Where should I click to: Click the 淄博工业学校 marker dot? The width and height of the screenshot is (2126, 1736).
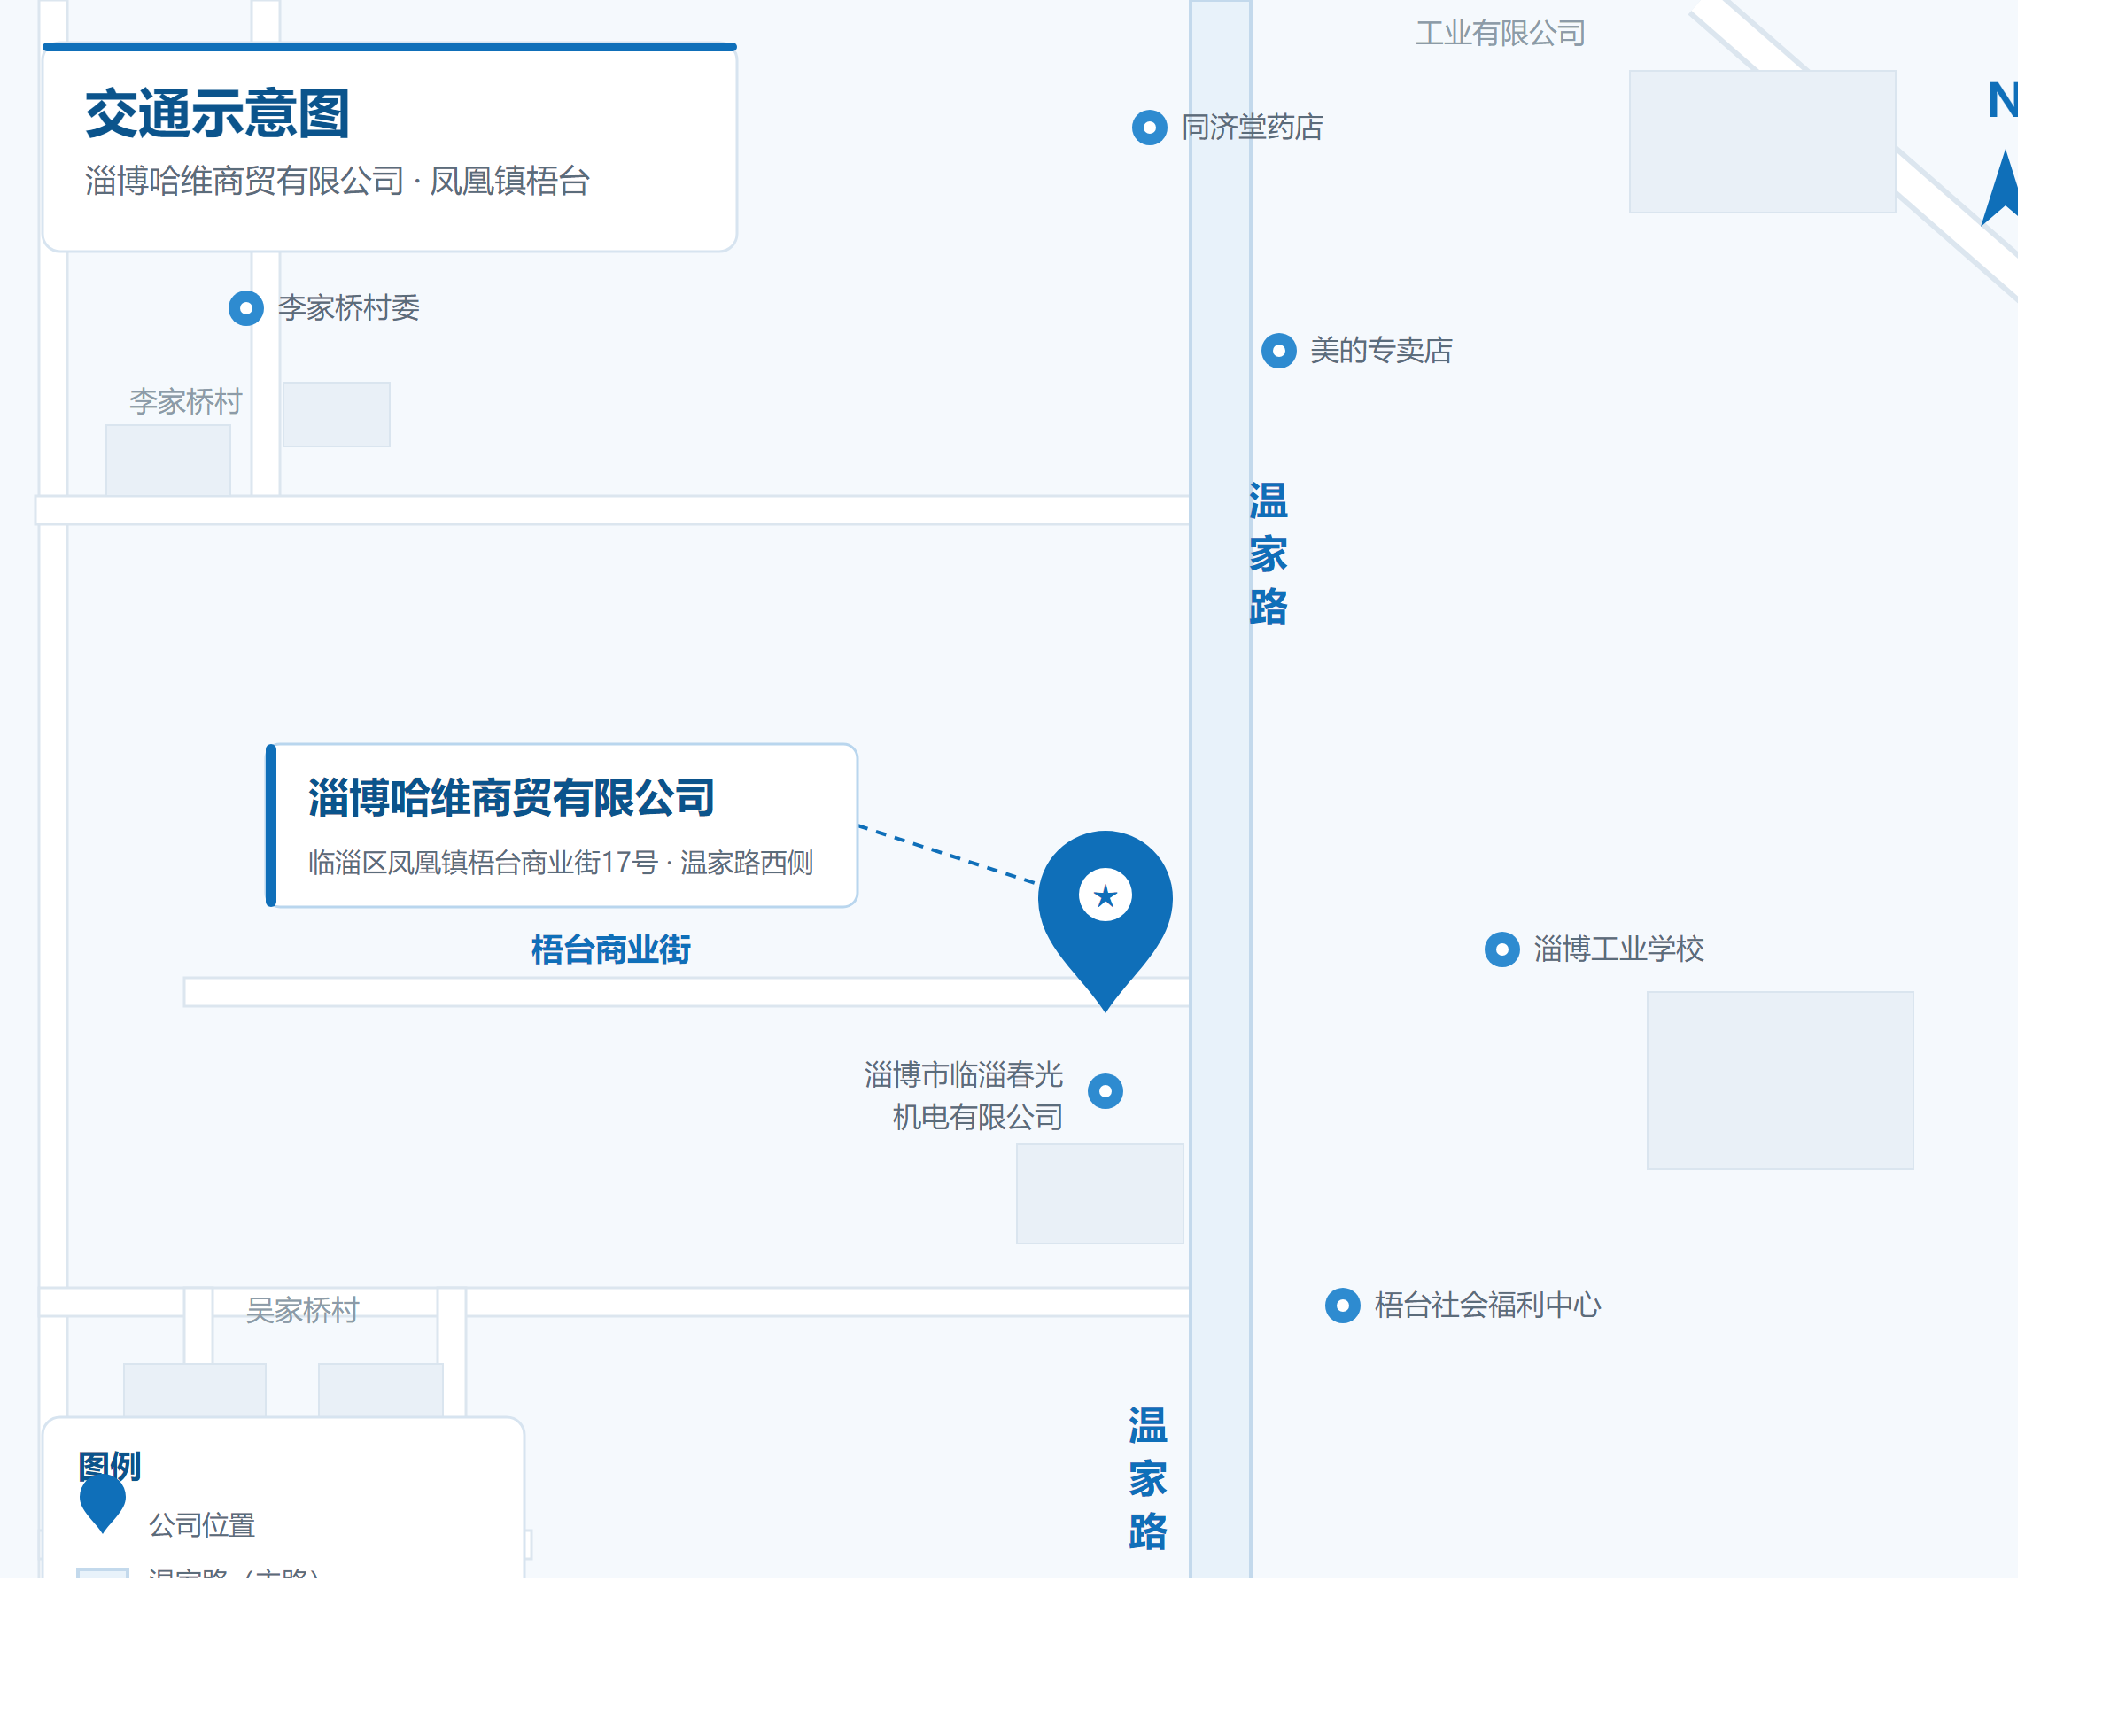(1501, 948)
